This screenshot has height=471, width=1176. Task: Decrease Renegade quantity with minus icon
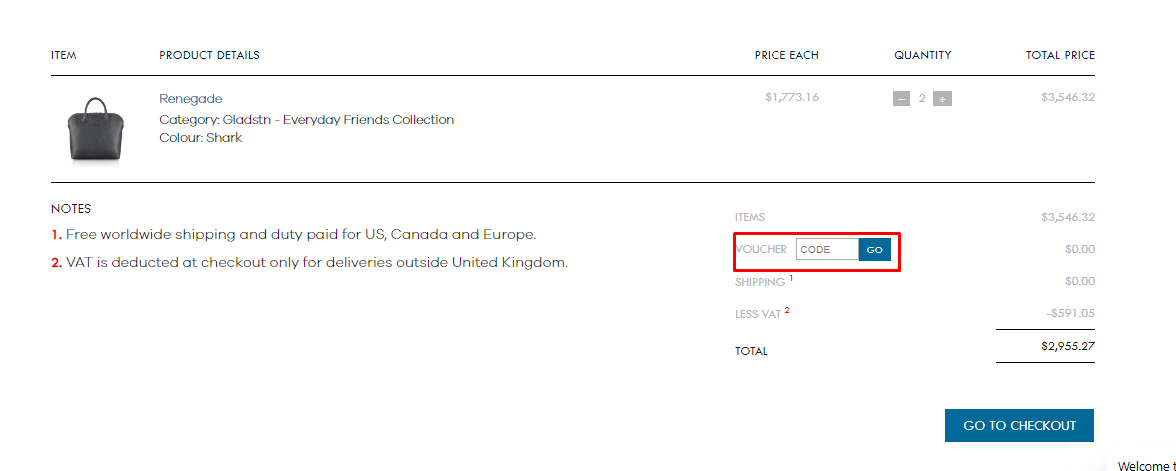tap(902, 99)
